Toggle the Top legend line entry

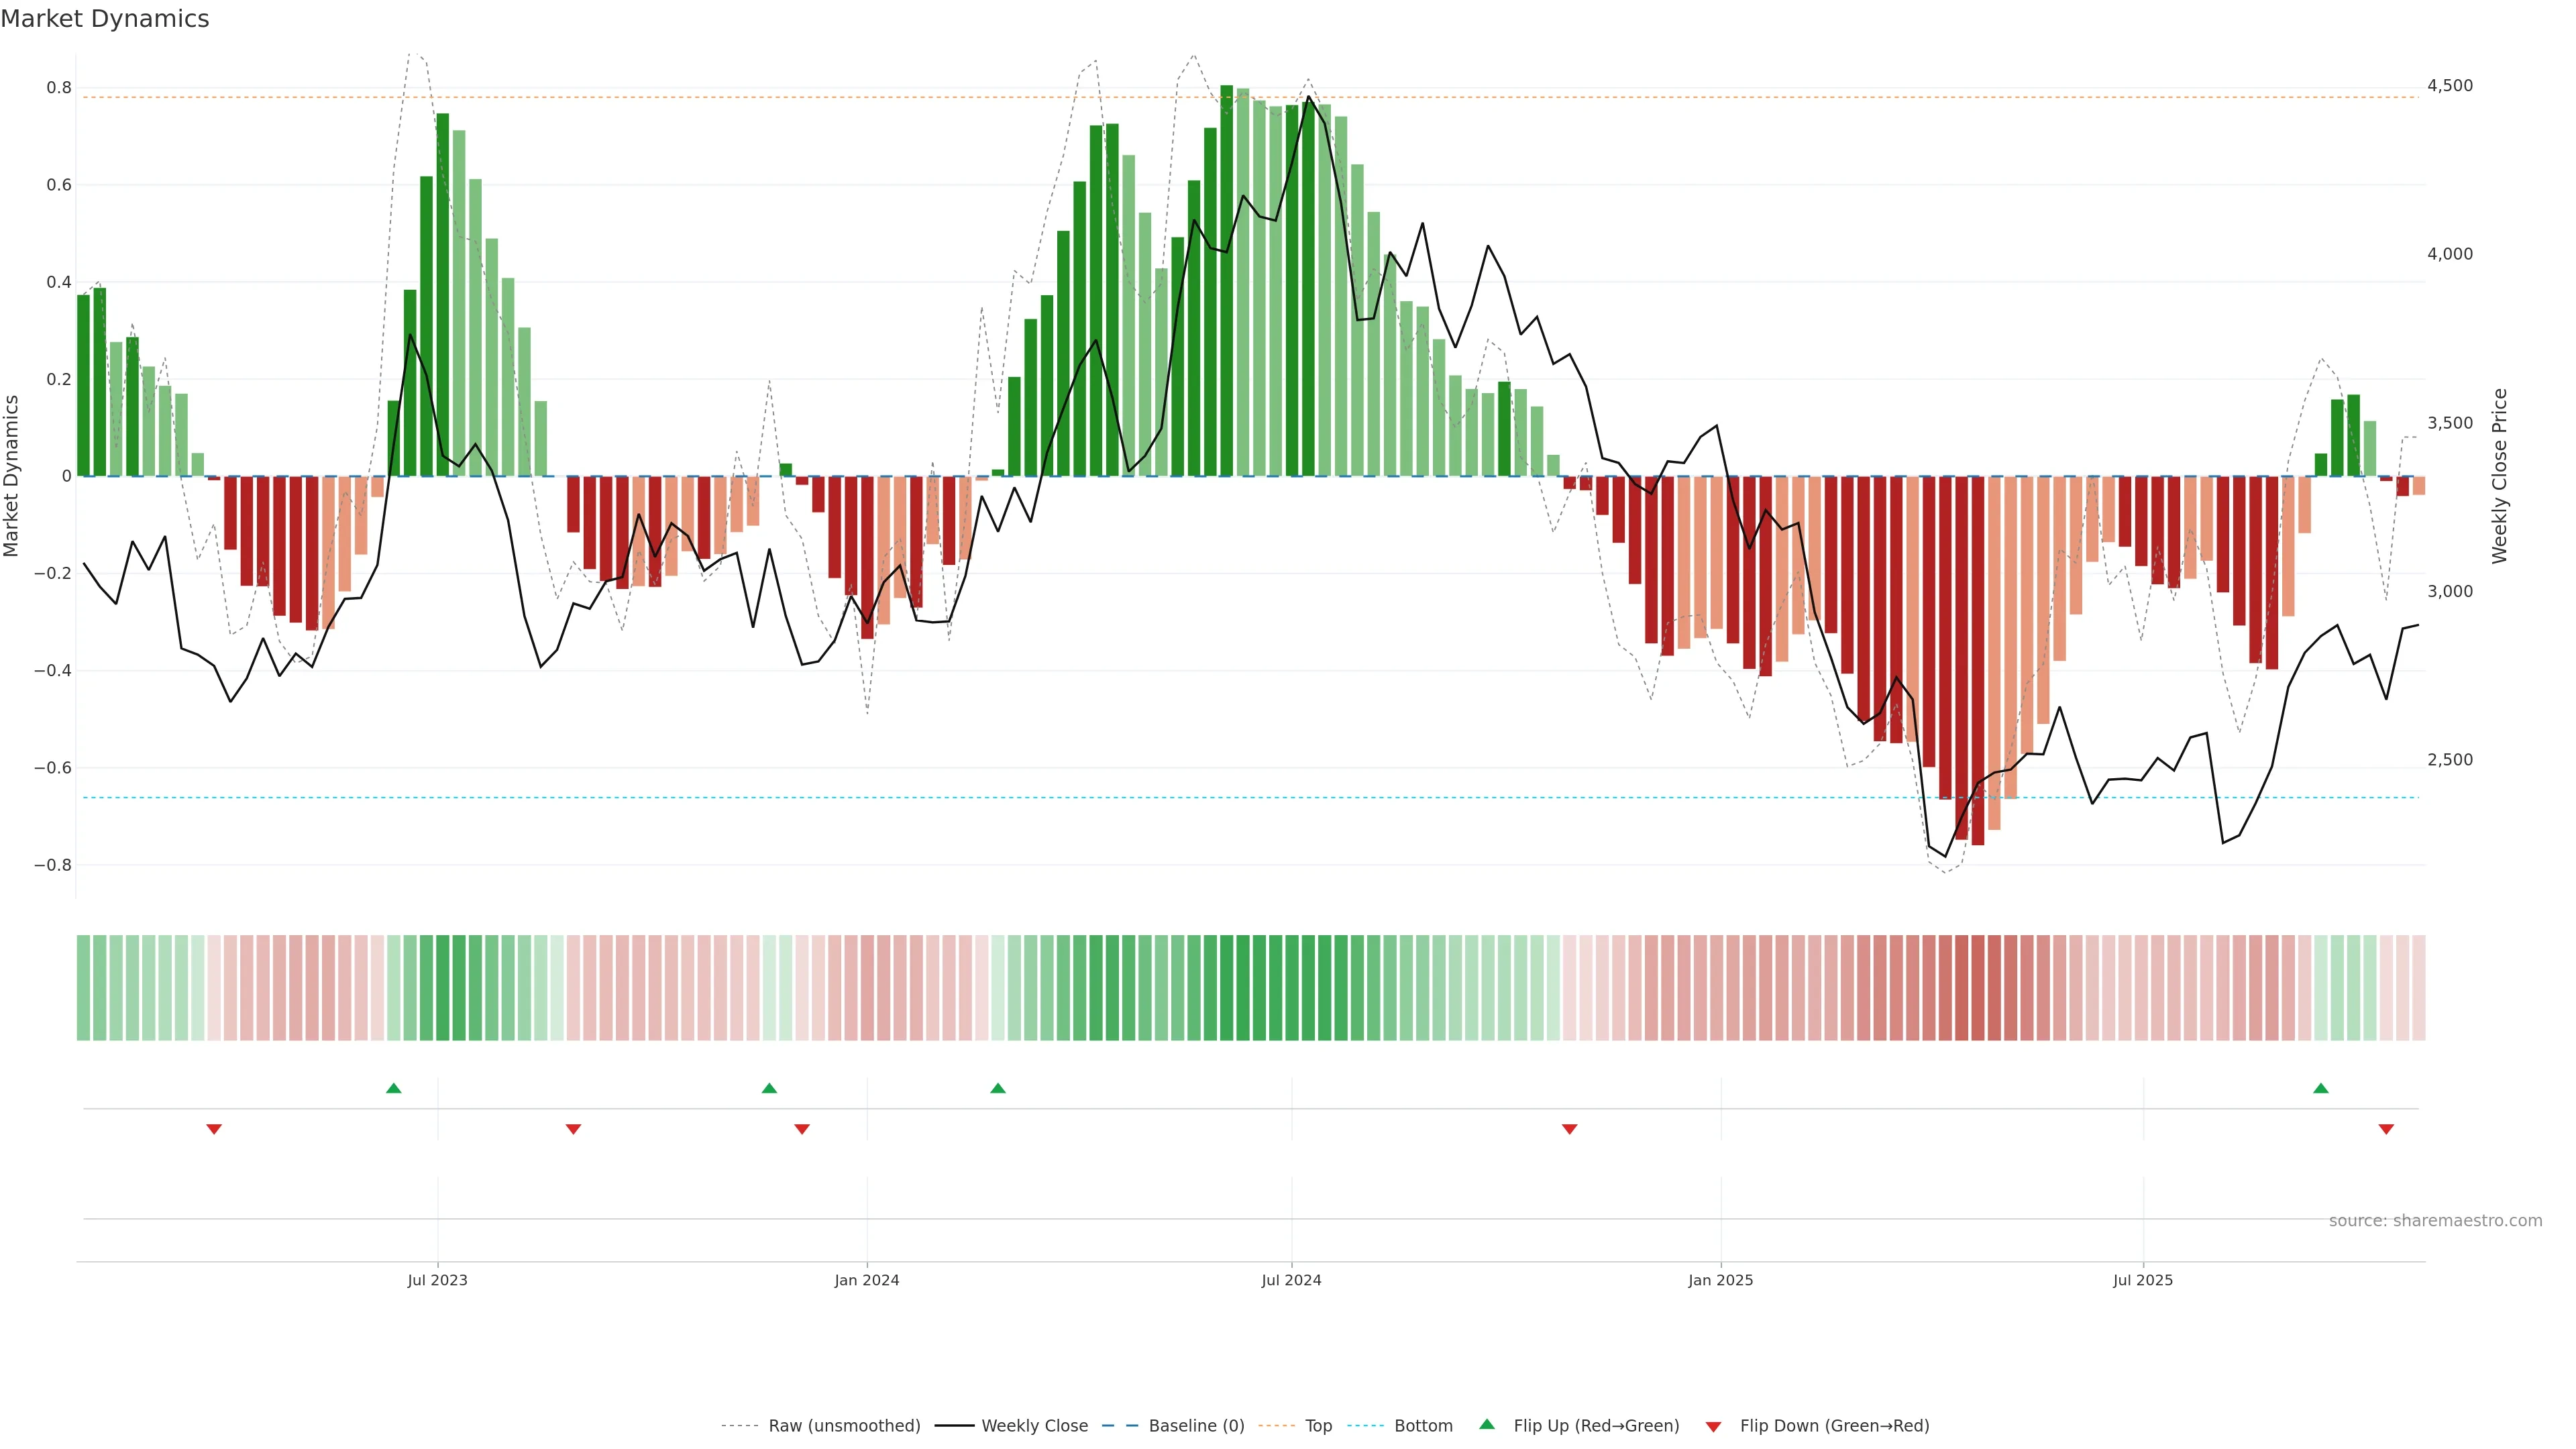(1318, 1425)
